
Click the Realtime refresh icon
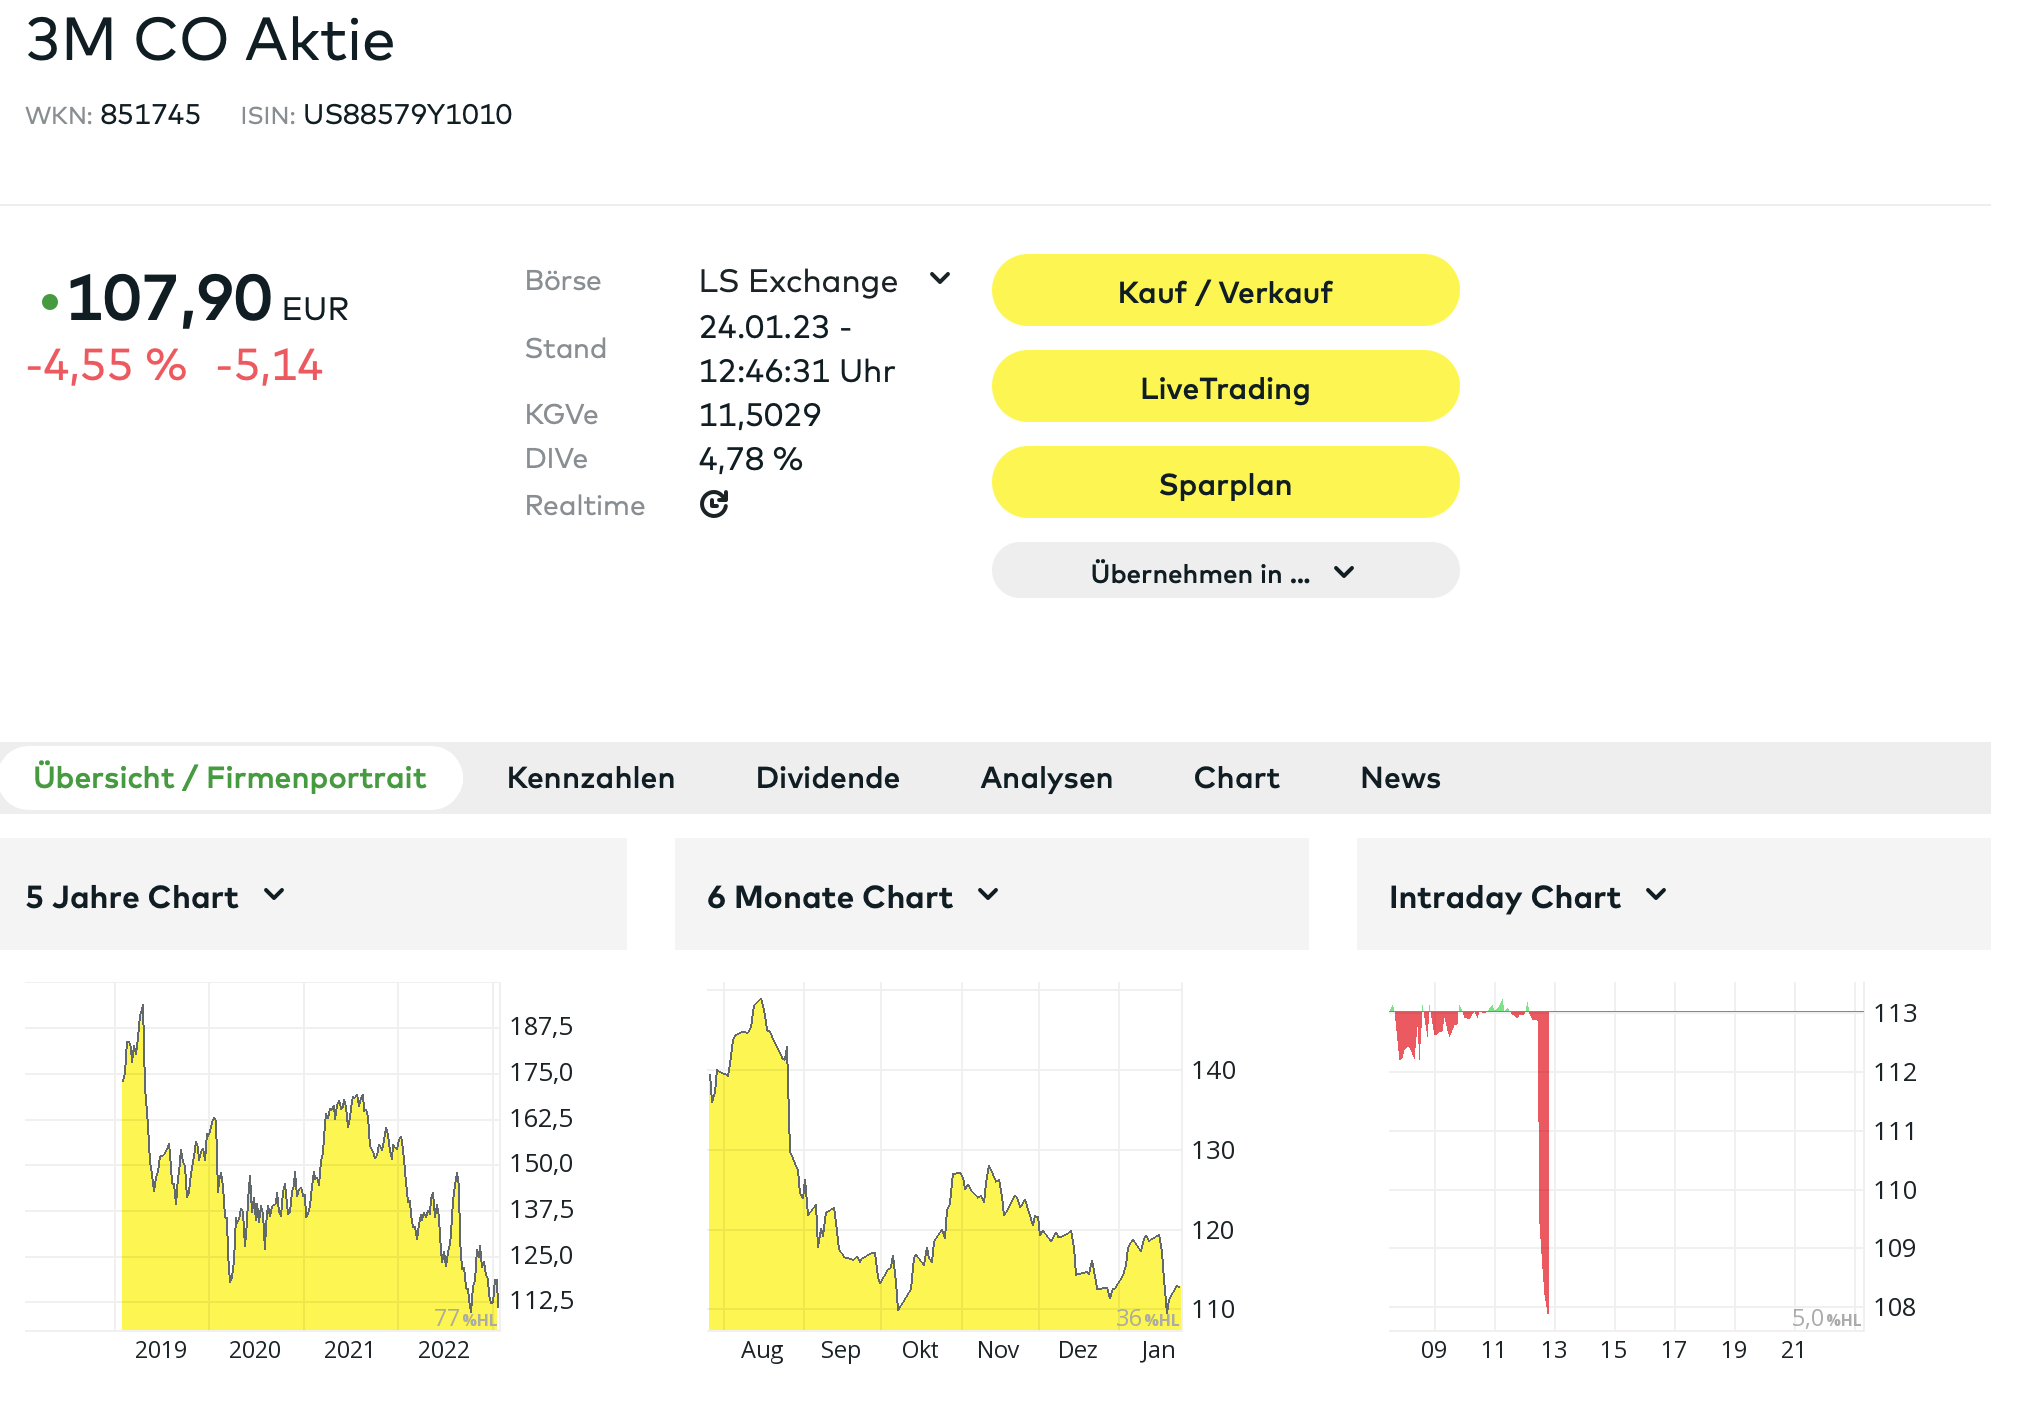(713, 504)
